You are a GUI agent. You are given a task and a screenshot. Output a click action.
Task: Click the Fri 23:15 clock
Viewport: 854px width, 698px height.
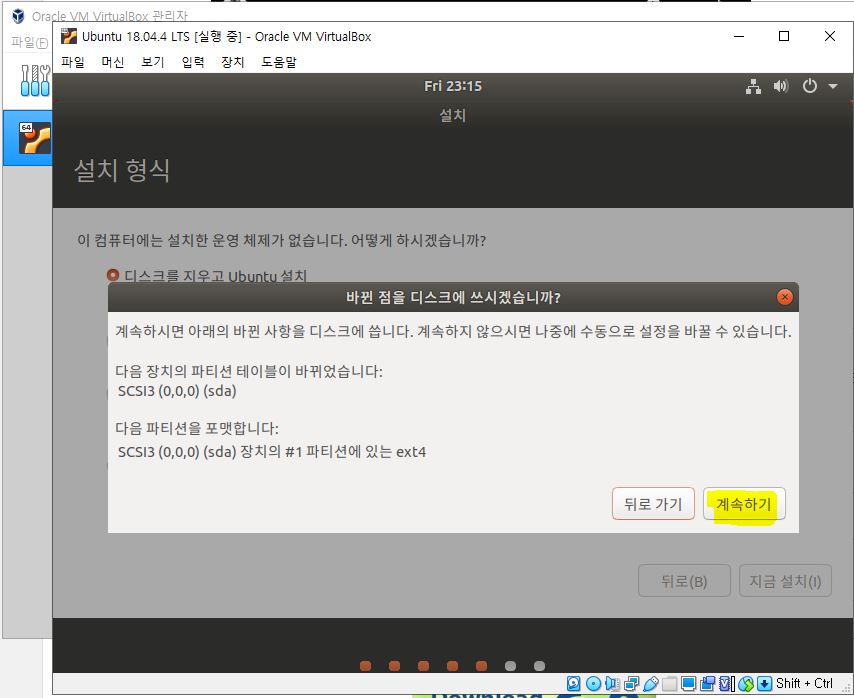point(453,86)
